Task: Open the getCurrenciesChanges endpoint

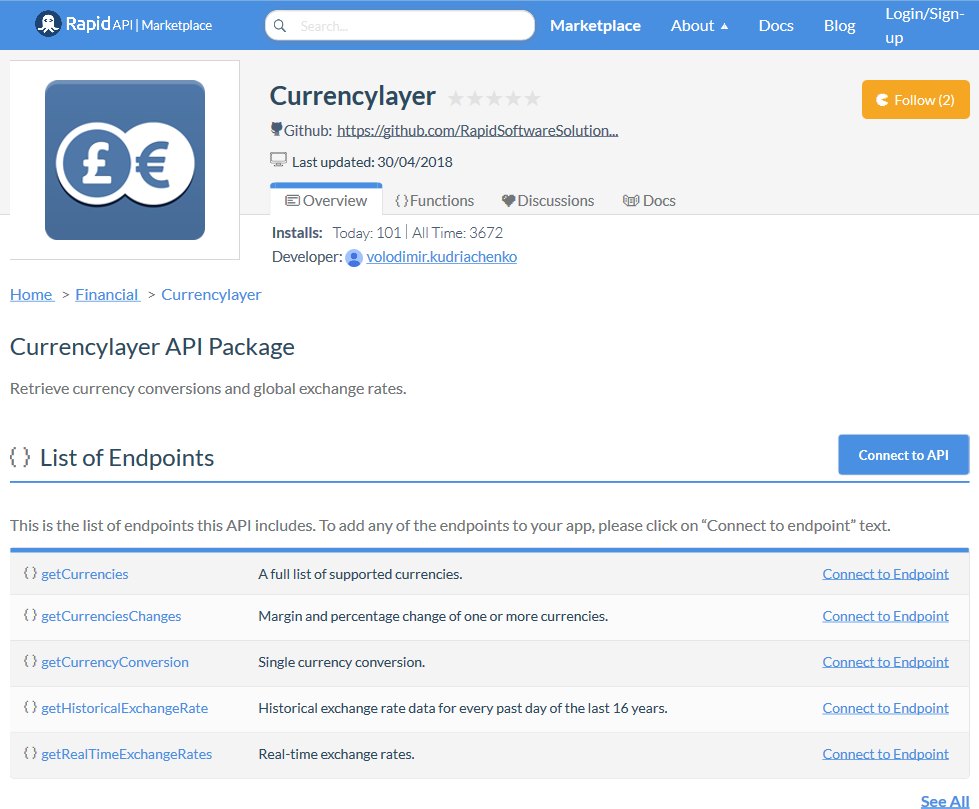Action: tap(111, 616)
